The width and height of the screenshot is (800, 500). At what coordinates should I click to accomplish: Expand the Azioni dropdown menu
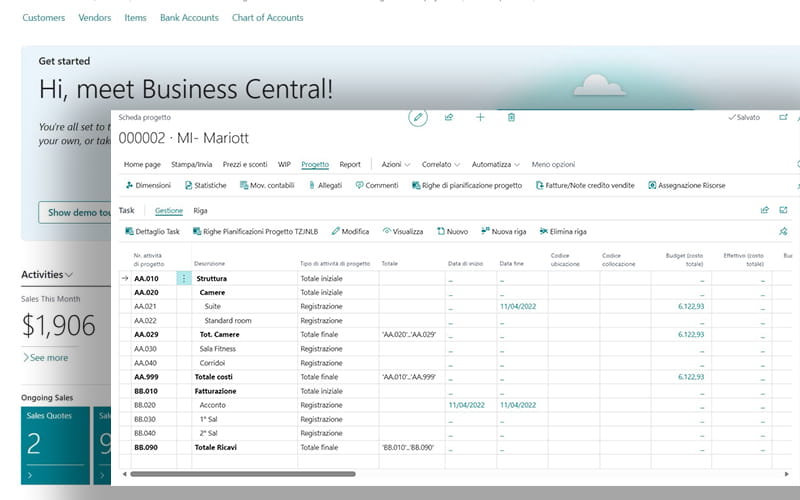click(x=396, y=164)
